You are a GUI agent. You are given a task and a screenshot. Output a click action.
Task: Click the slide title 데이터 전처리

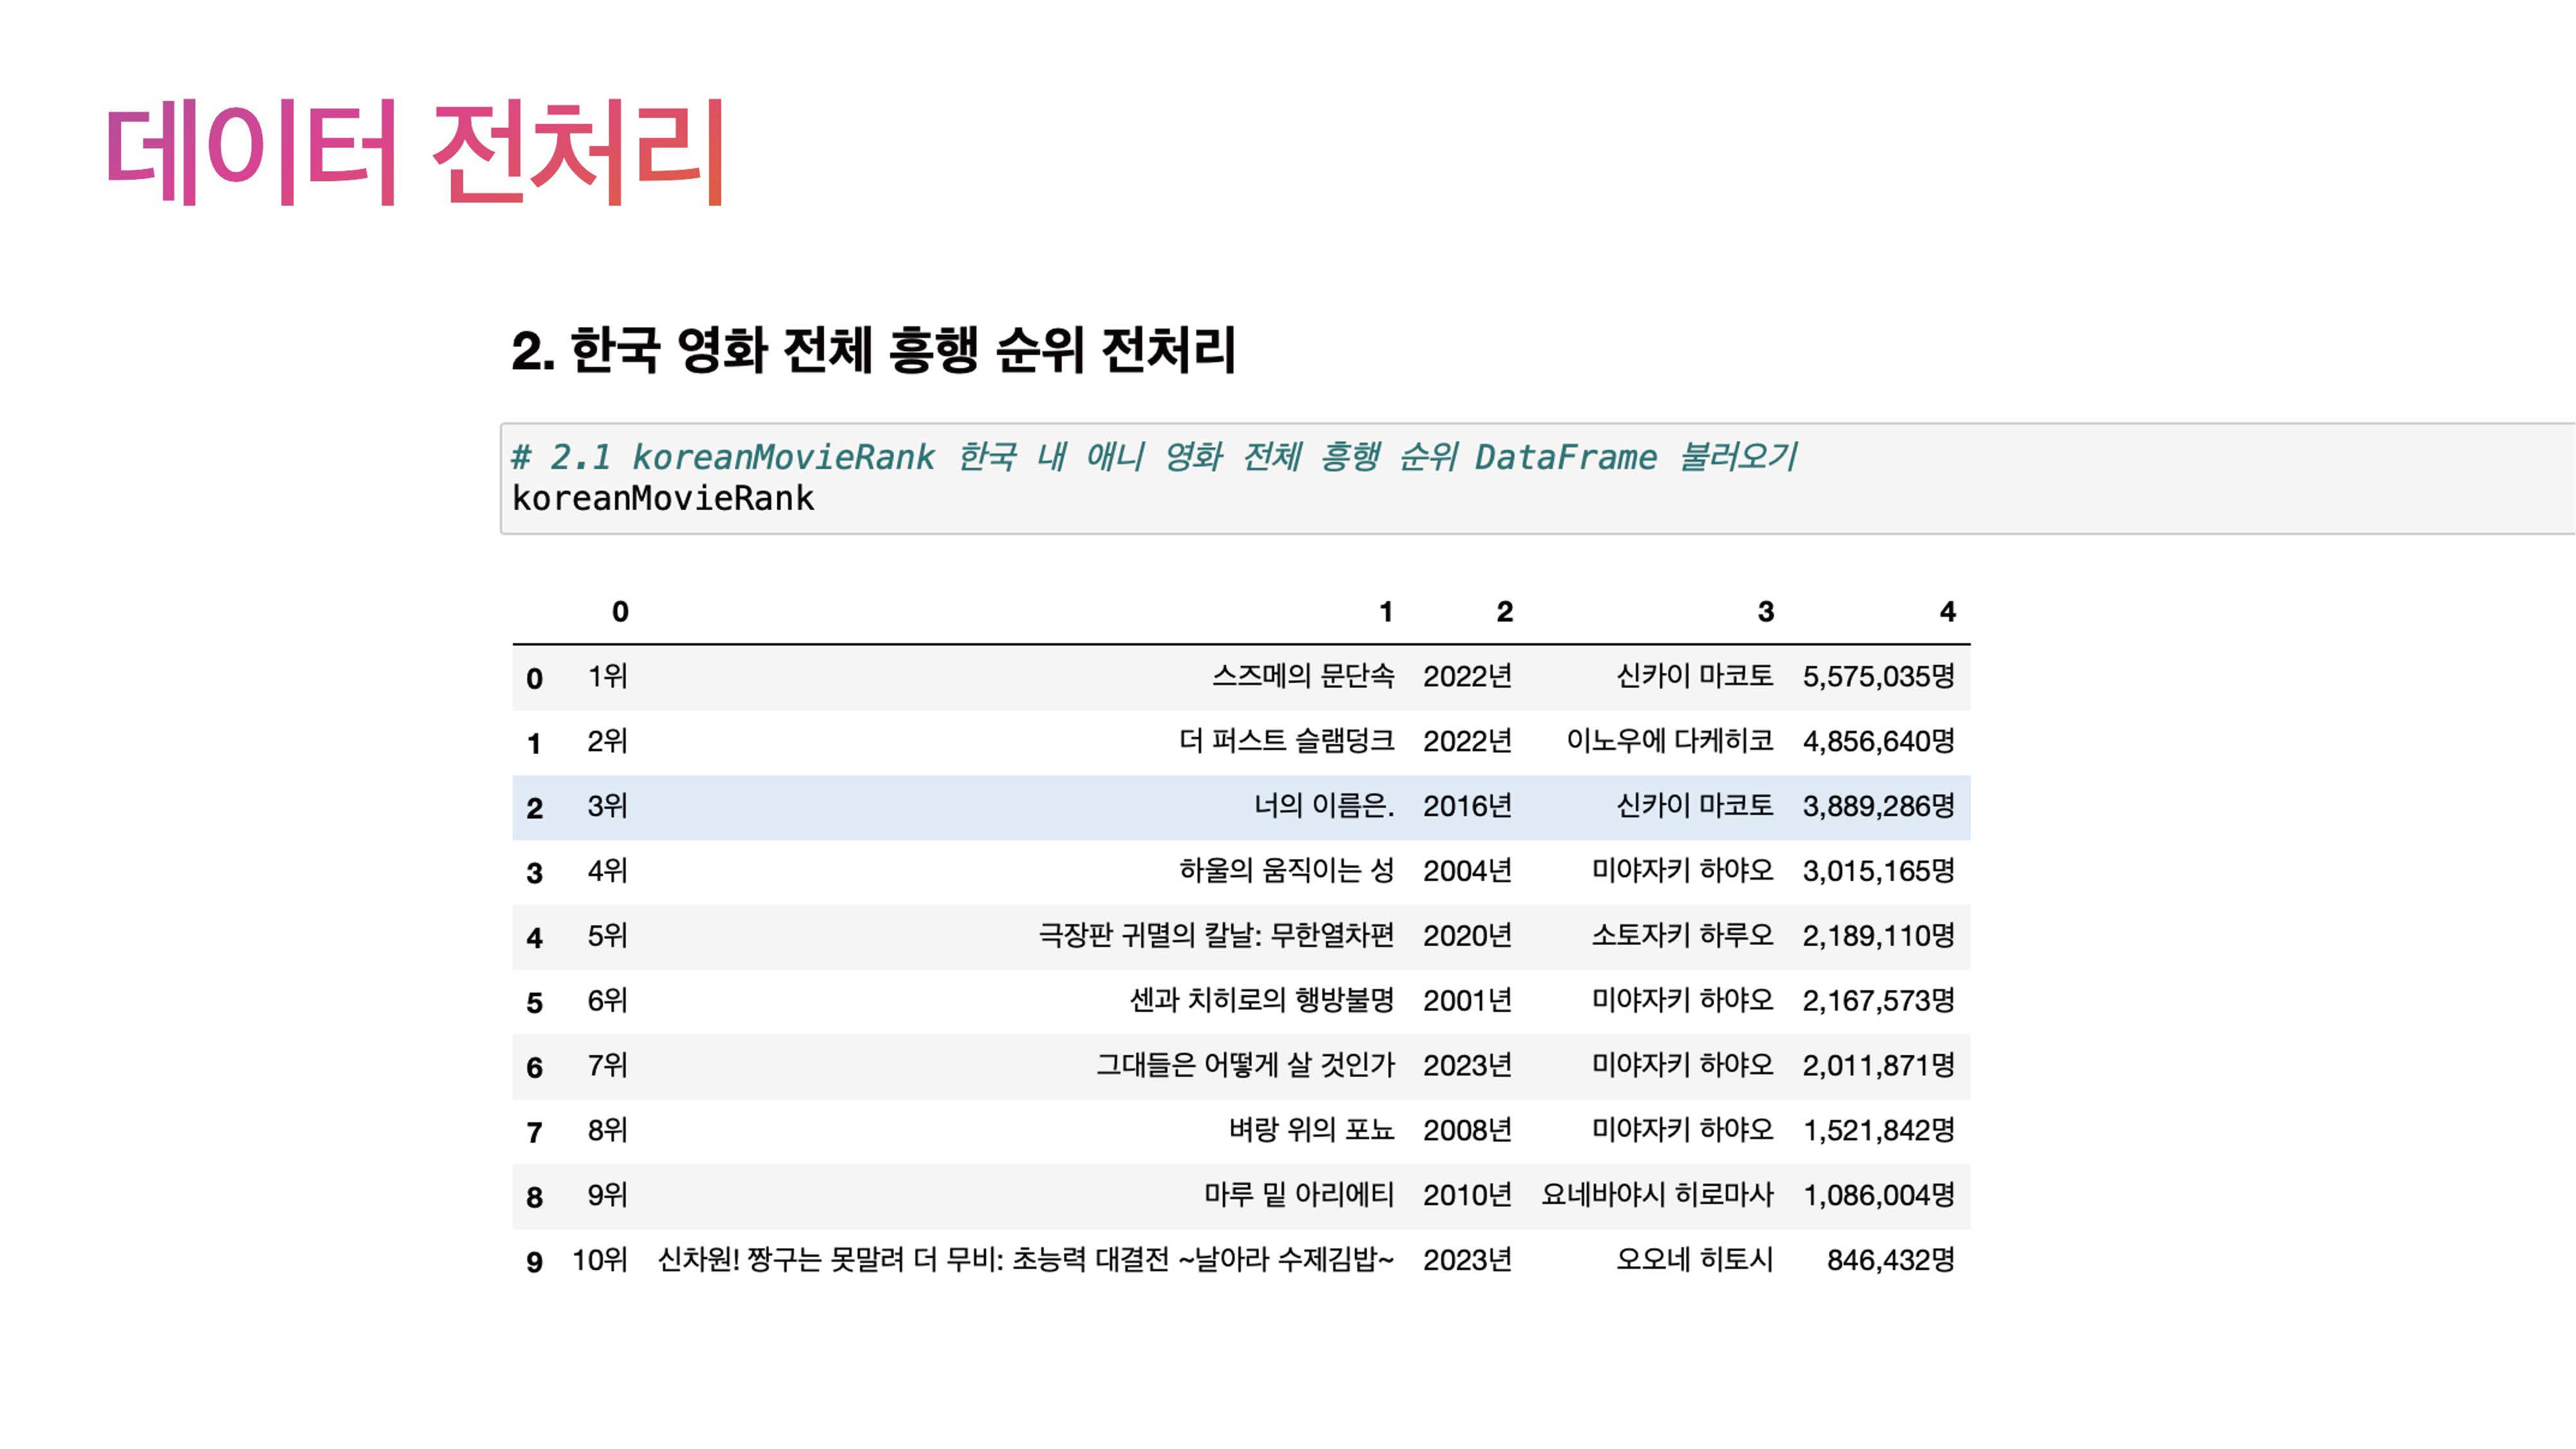pos(415,153)
